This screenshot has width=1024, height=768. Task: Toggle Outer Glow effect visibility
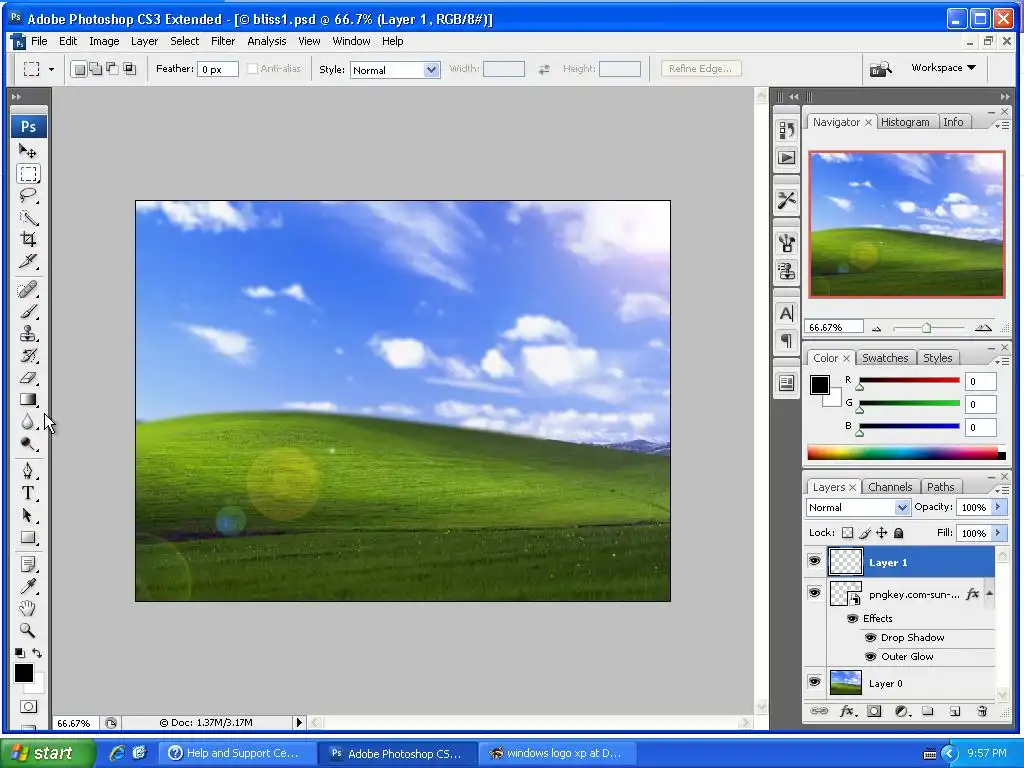pyautogui.click(x=870, y=656)
